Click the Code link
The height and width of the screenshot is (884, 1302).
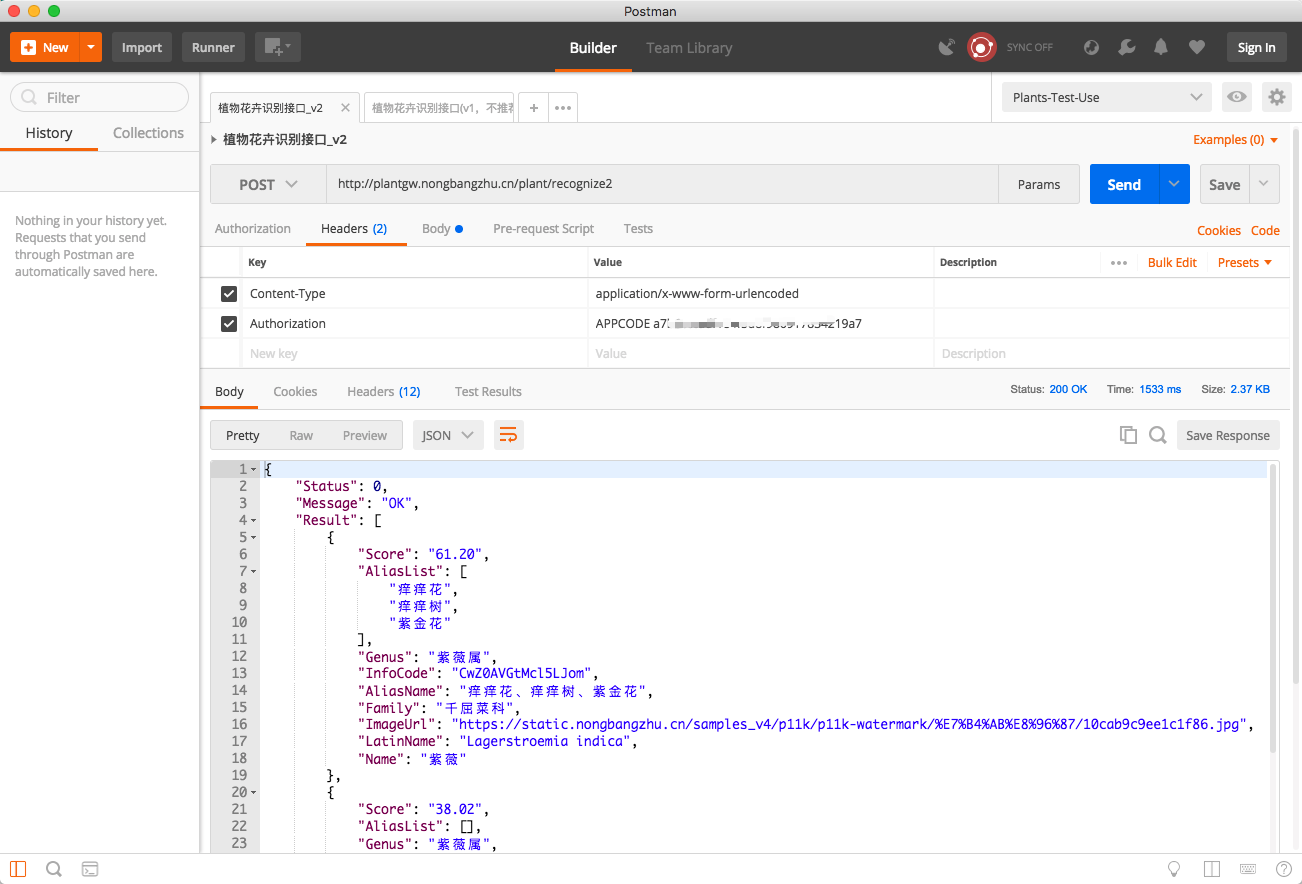click(x=1265, y=230)
